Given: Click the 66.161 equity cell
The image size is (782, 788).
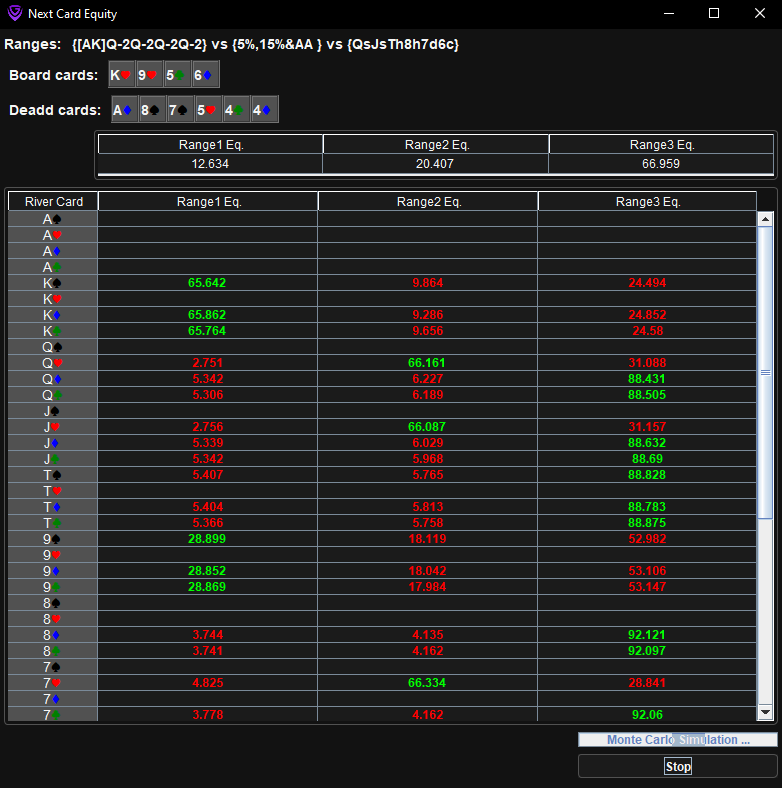Looking at the screenshot, I should click(427, 363).
